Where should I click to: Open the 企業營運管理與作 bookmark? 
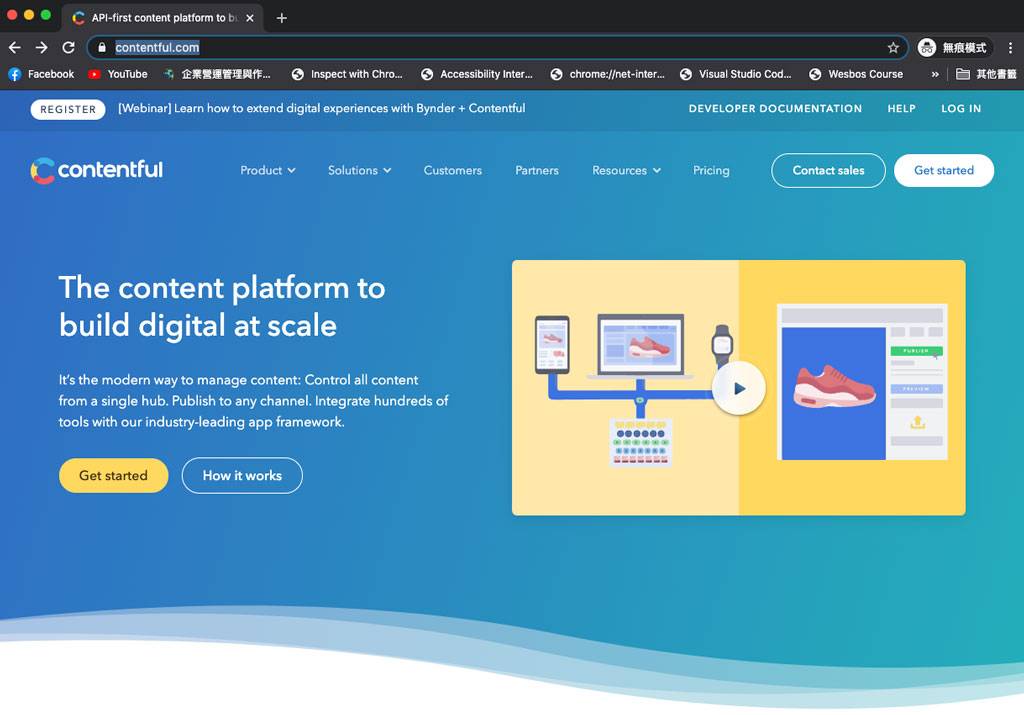click(x=217, y=74)
